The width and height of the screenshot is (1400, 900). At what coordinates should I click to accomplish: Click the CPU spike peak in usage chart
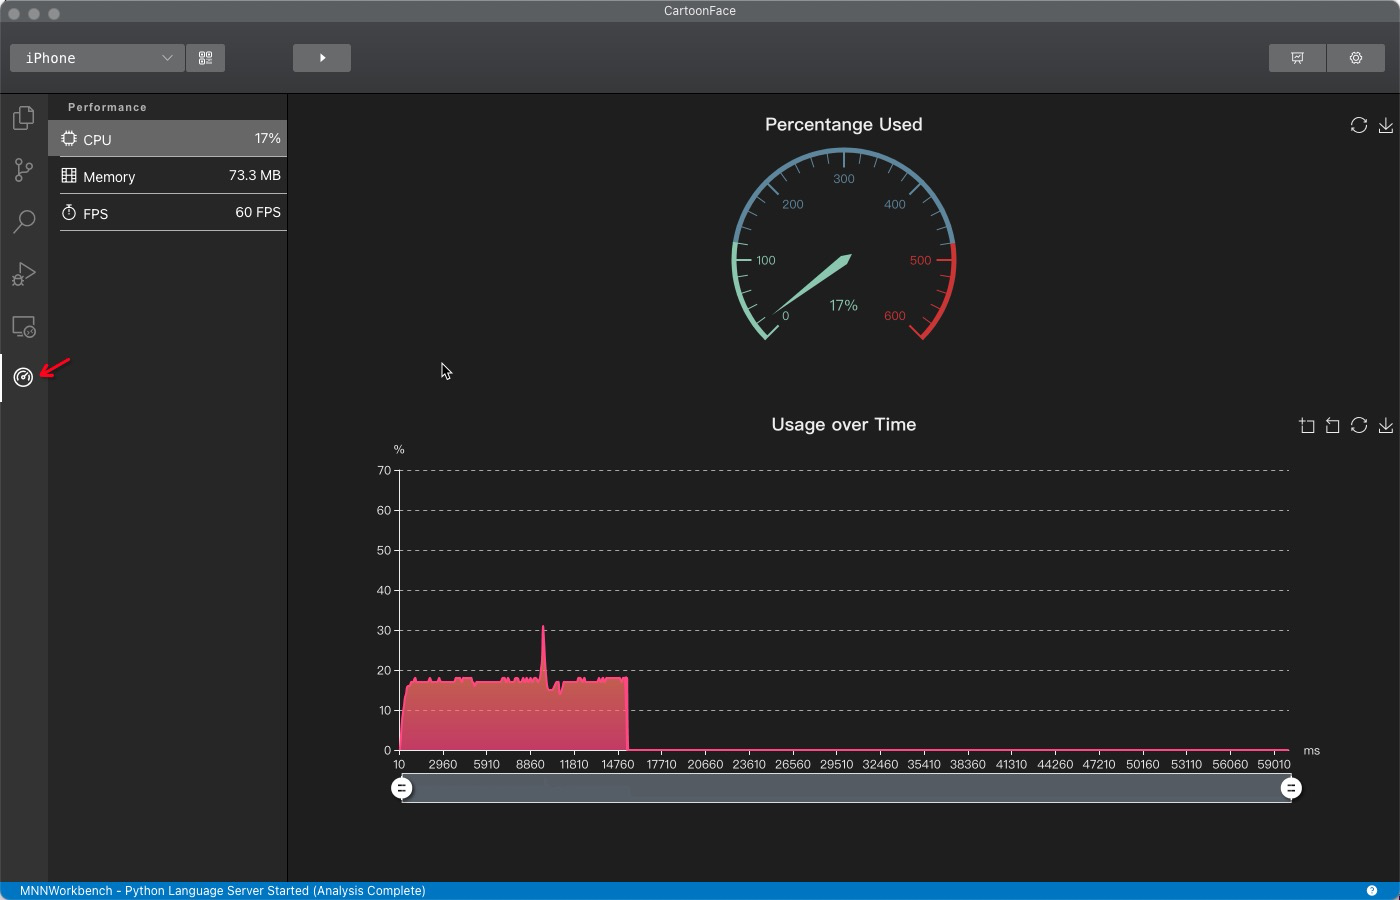click(543, 627)
